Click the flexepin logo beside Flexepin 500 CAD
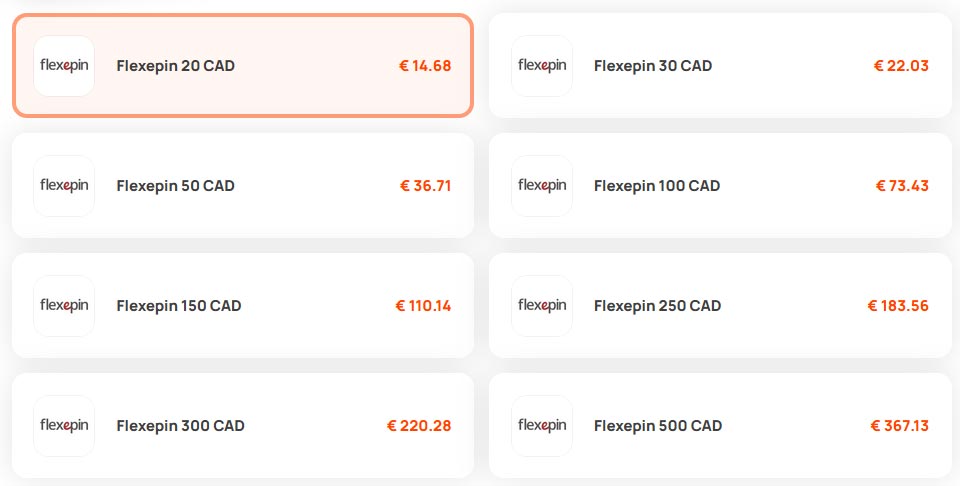Image resolution: width=960 pixels, height=486 pixels. tap(542, 425)
